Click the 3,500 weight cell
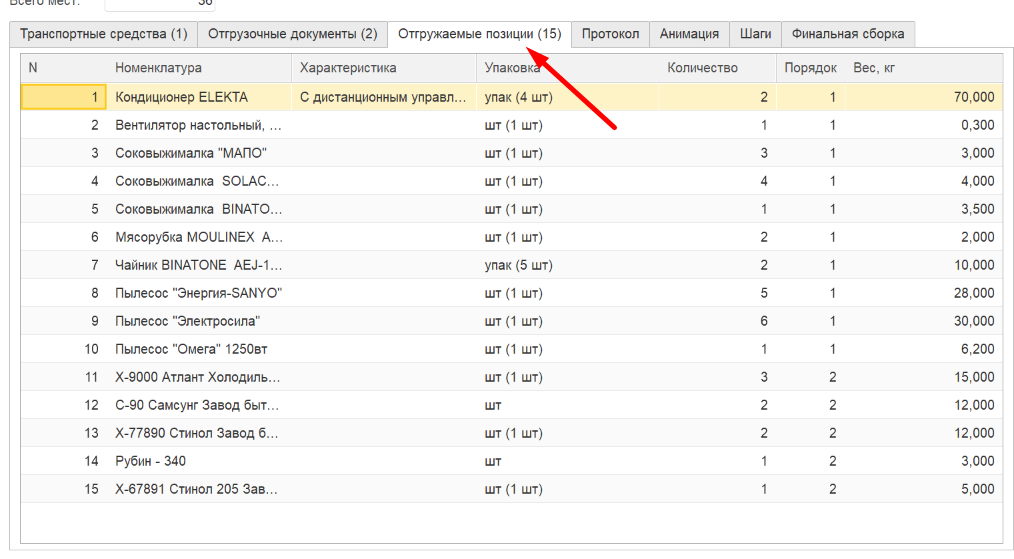The image size is (1014, 559). point(923,209)
